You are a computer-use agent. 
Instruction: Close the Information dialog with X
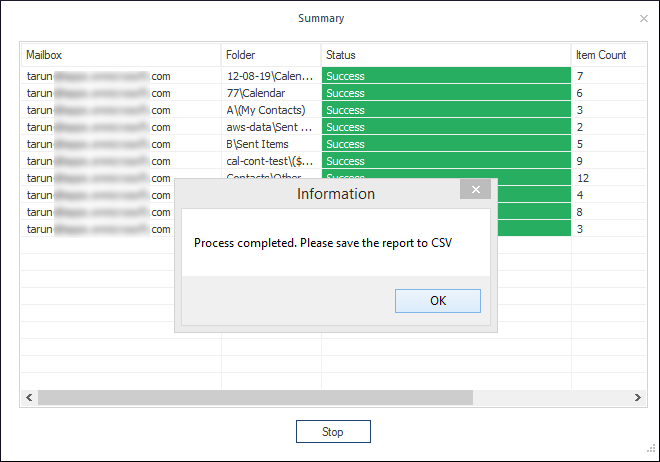(476, 189)
